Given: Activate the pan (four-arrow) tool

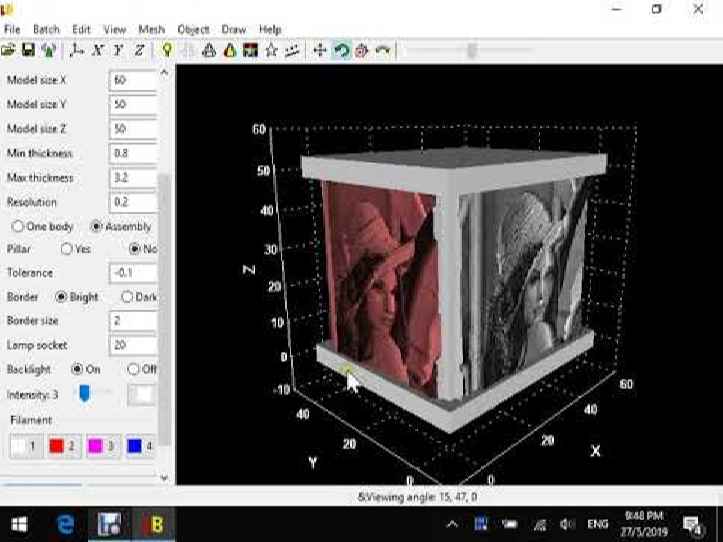Looking at the screenshot, I should pyautogui.click(x=320, y=50).
